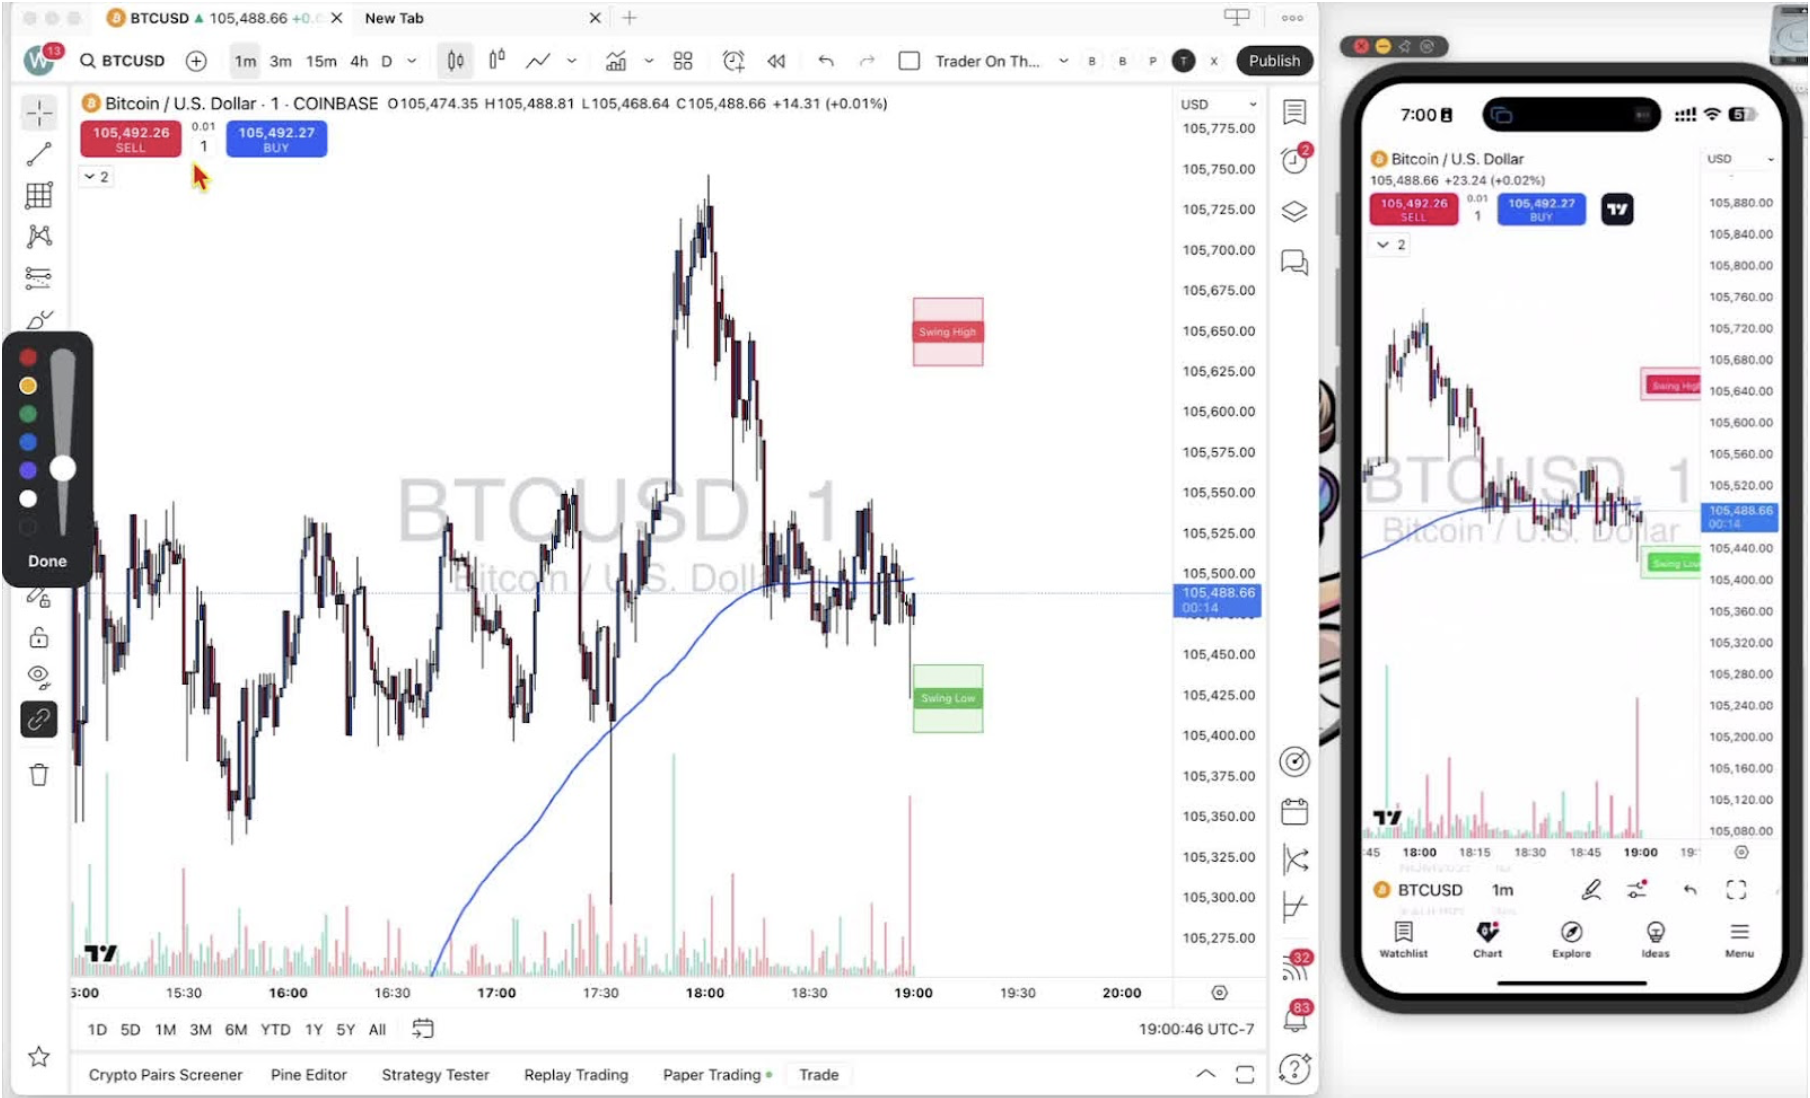
Task: Open the layout templates grid icon
Action: [x=683, y=61]
